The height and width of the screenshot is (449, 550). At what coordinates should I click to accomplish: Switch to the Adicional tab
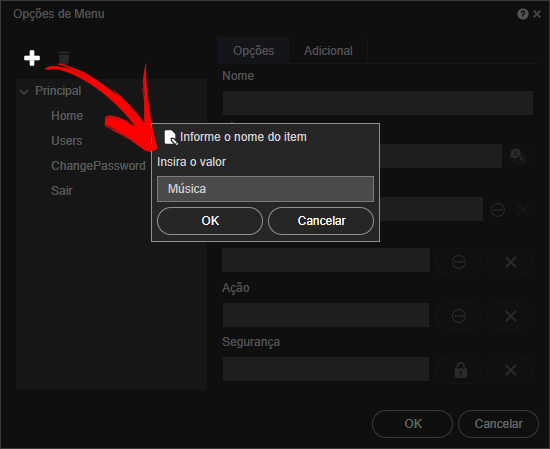[328, 51]
